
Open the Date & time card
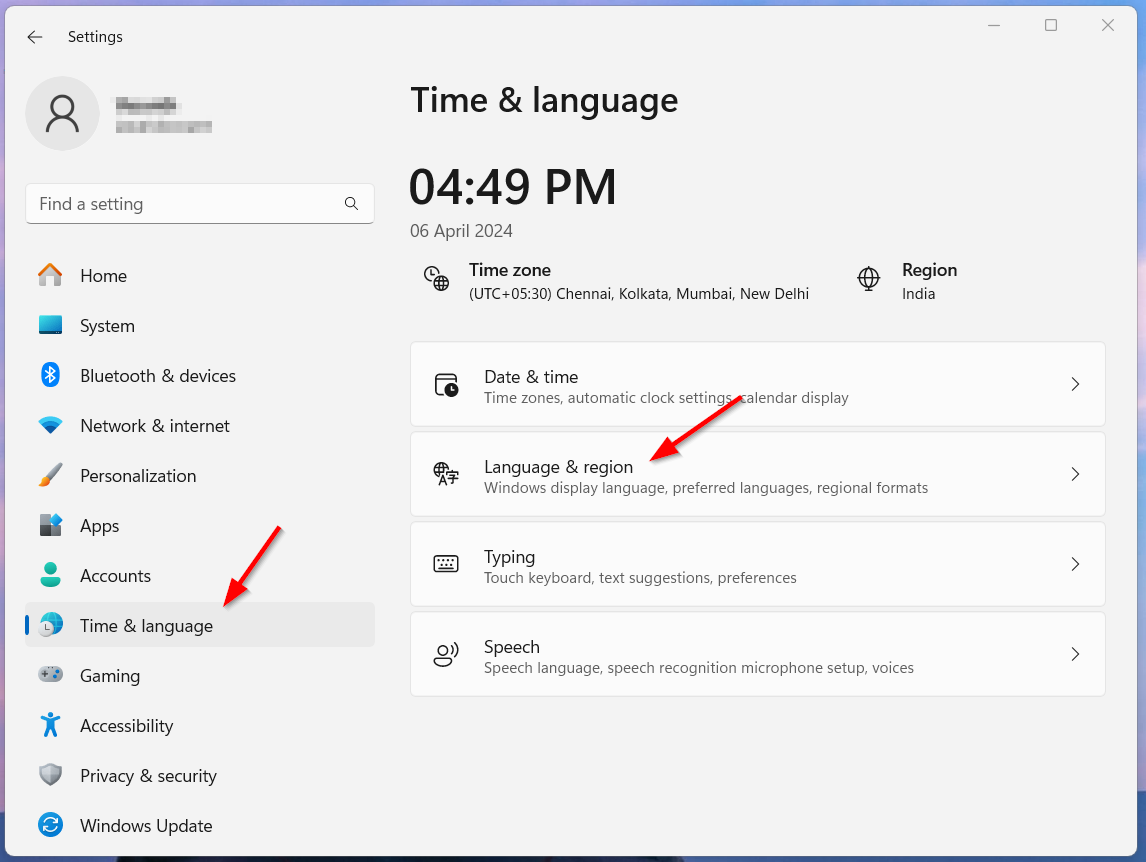tap(758, 384)
